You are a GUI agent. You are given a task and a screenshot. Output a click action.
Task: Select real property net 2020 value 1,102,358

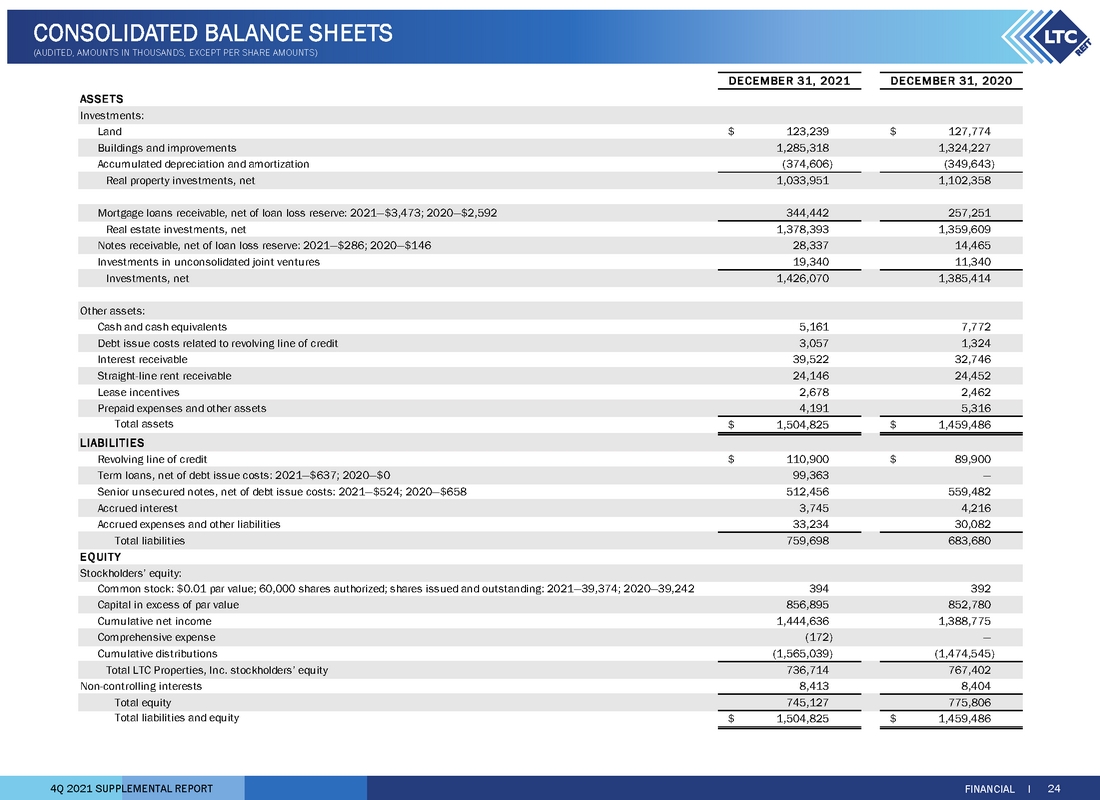965,180
